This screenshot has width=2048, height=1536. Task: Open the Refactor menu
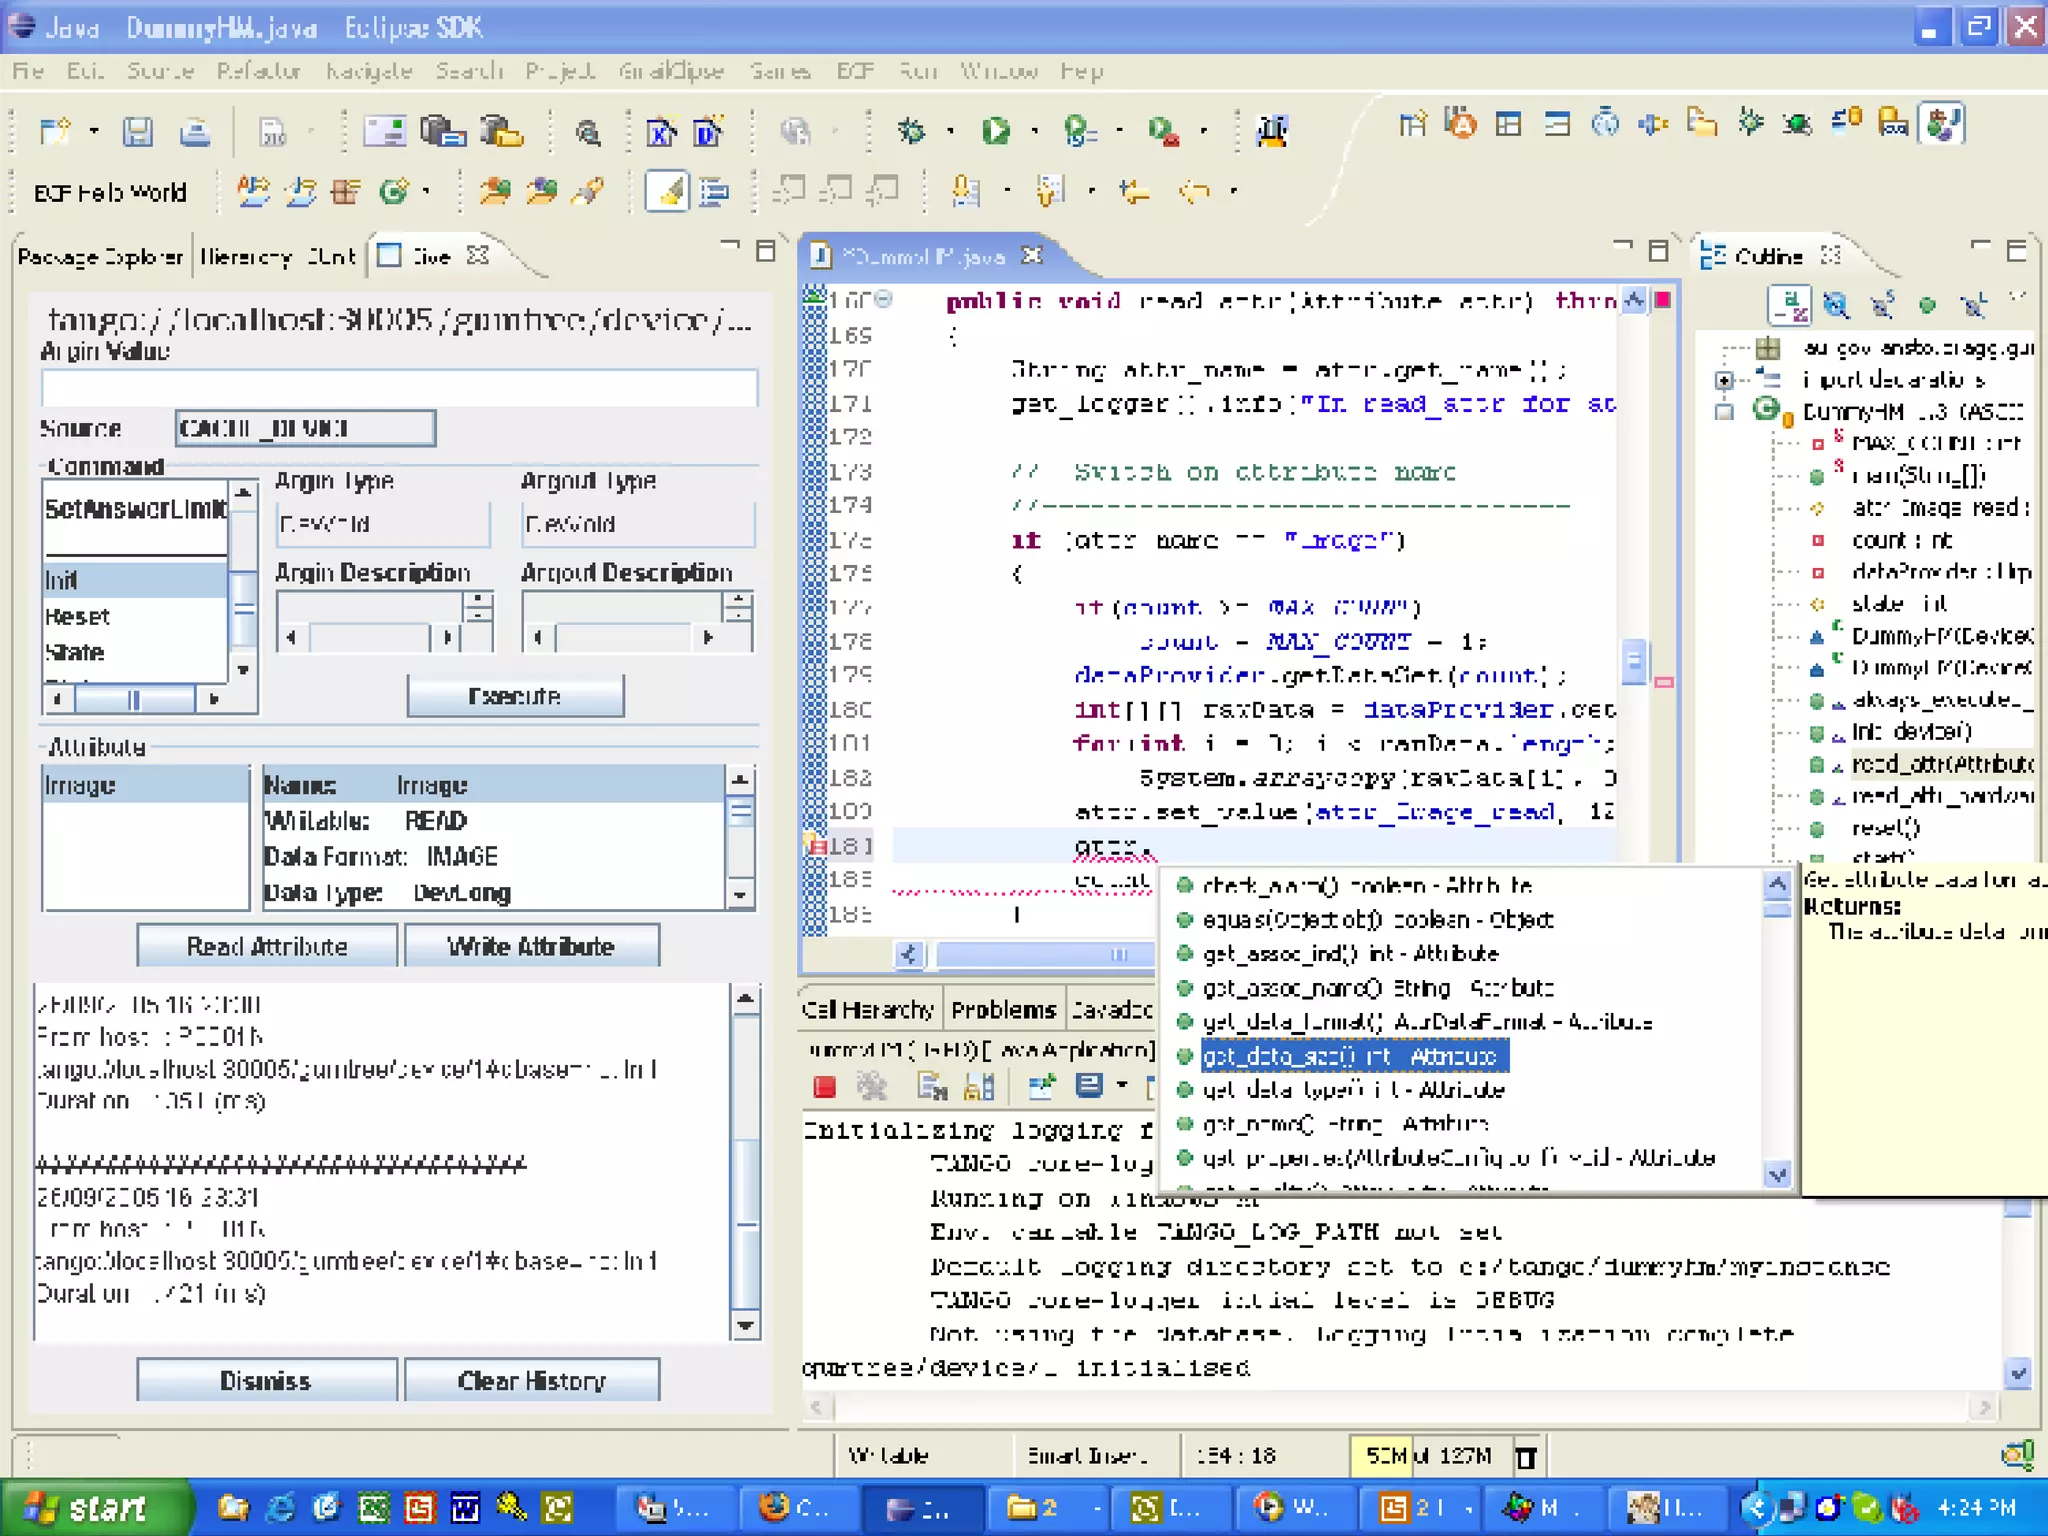258,71
